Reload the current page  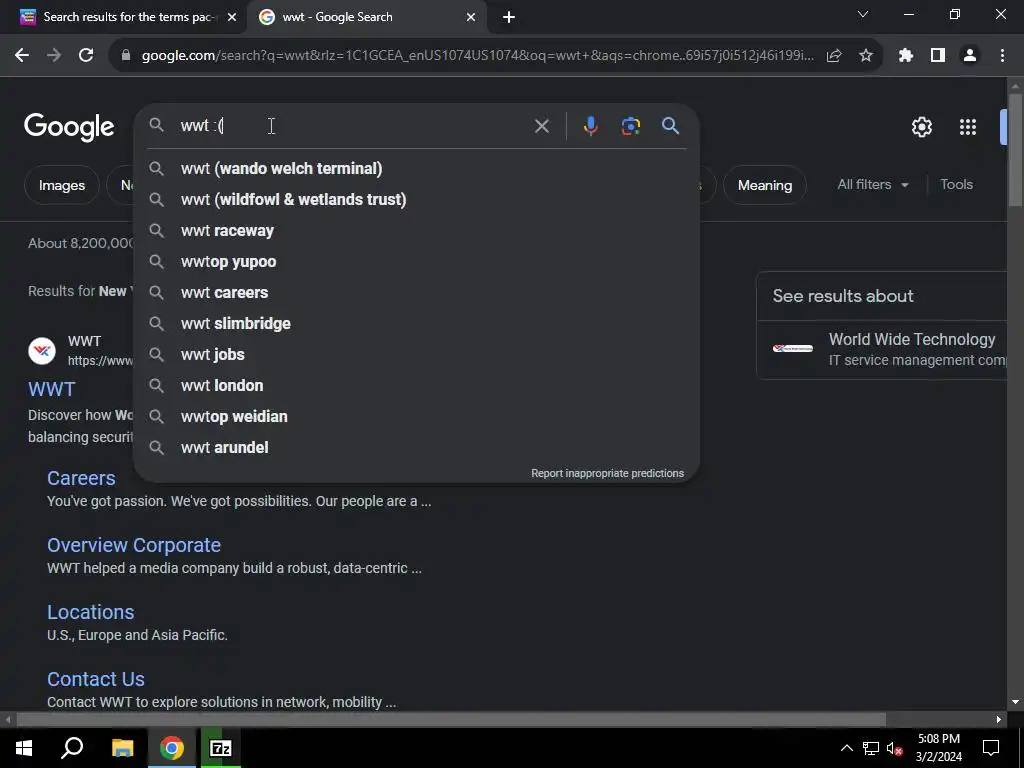(86, 56)
